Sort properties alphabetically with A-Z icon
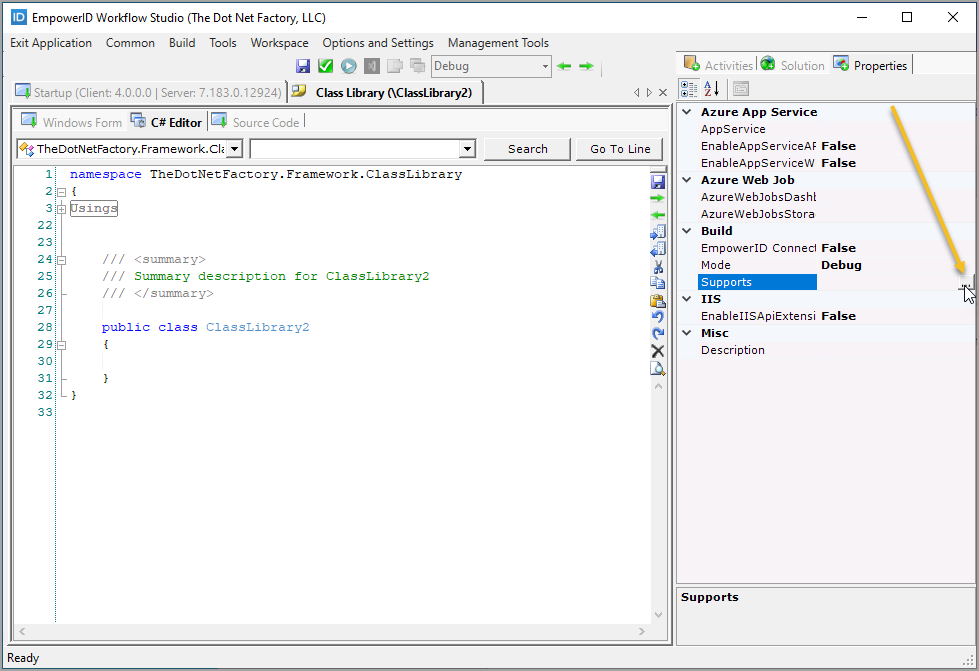The image size is (979, 671). click(x=713, y=89)
